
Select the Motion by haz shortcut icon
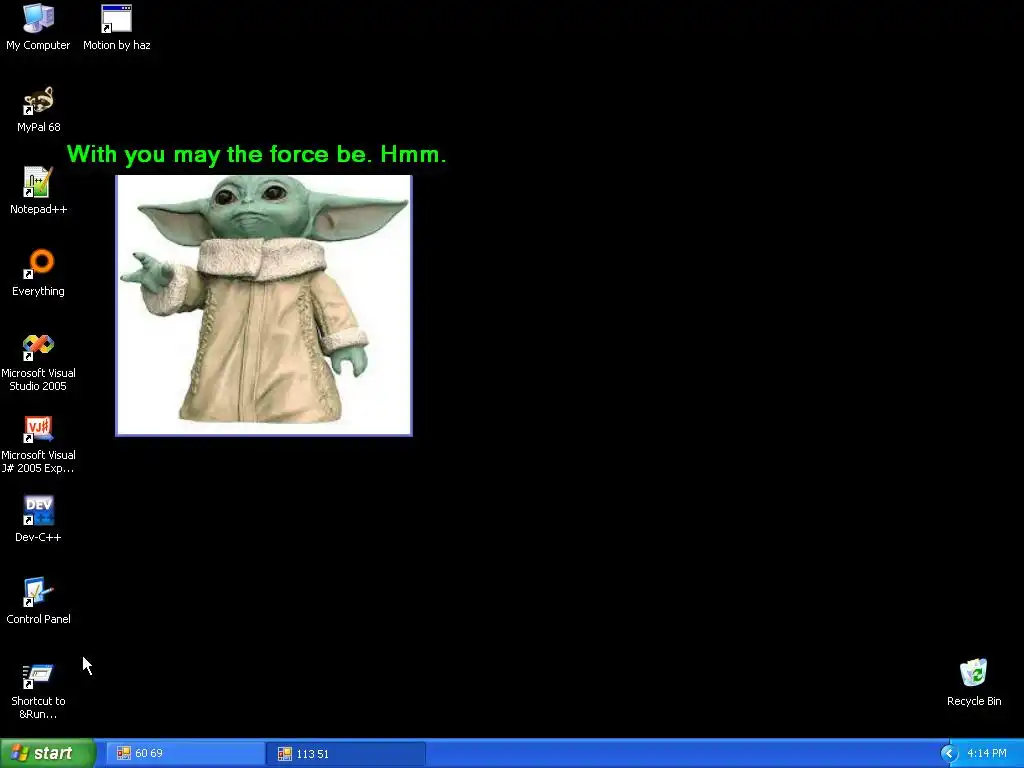(116, 18)
